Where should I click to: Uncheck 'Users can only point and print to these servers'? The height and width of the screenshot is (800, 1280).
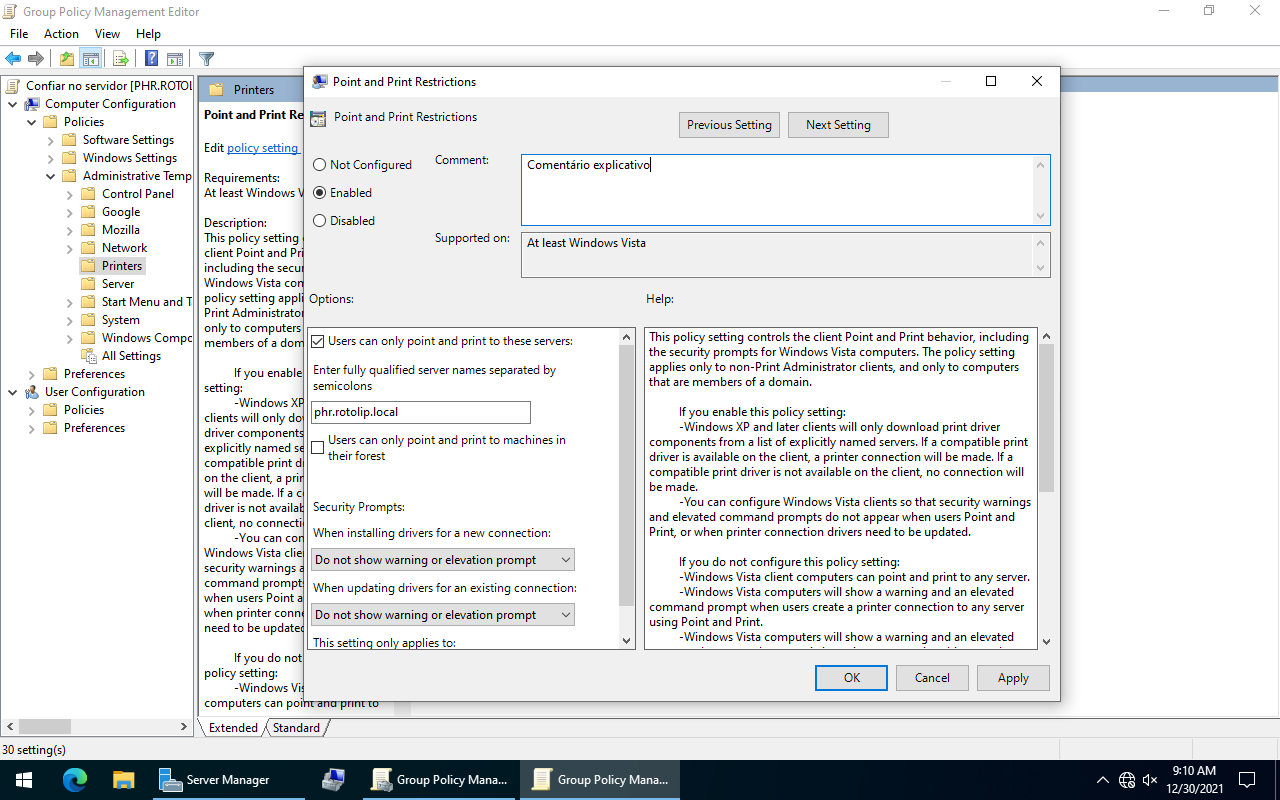point(318,341)
